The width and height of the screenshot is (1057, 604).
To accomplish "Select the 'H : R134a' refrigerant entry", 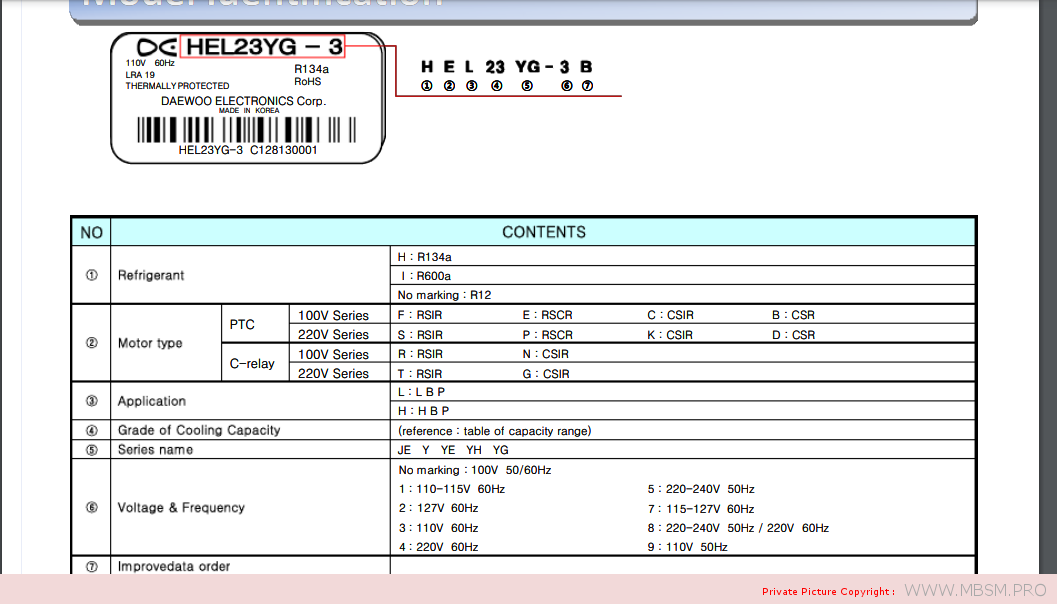I will [x=425, y=257].
